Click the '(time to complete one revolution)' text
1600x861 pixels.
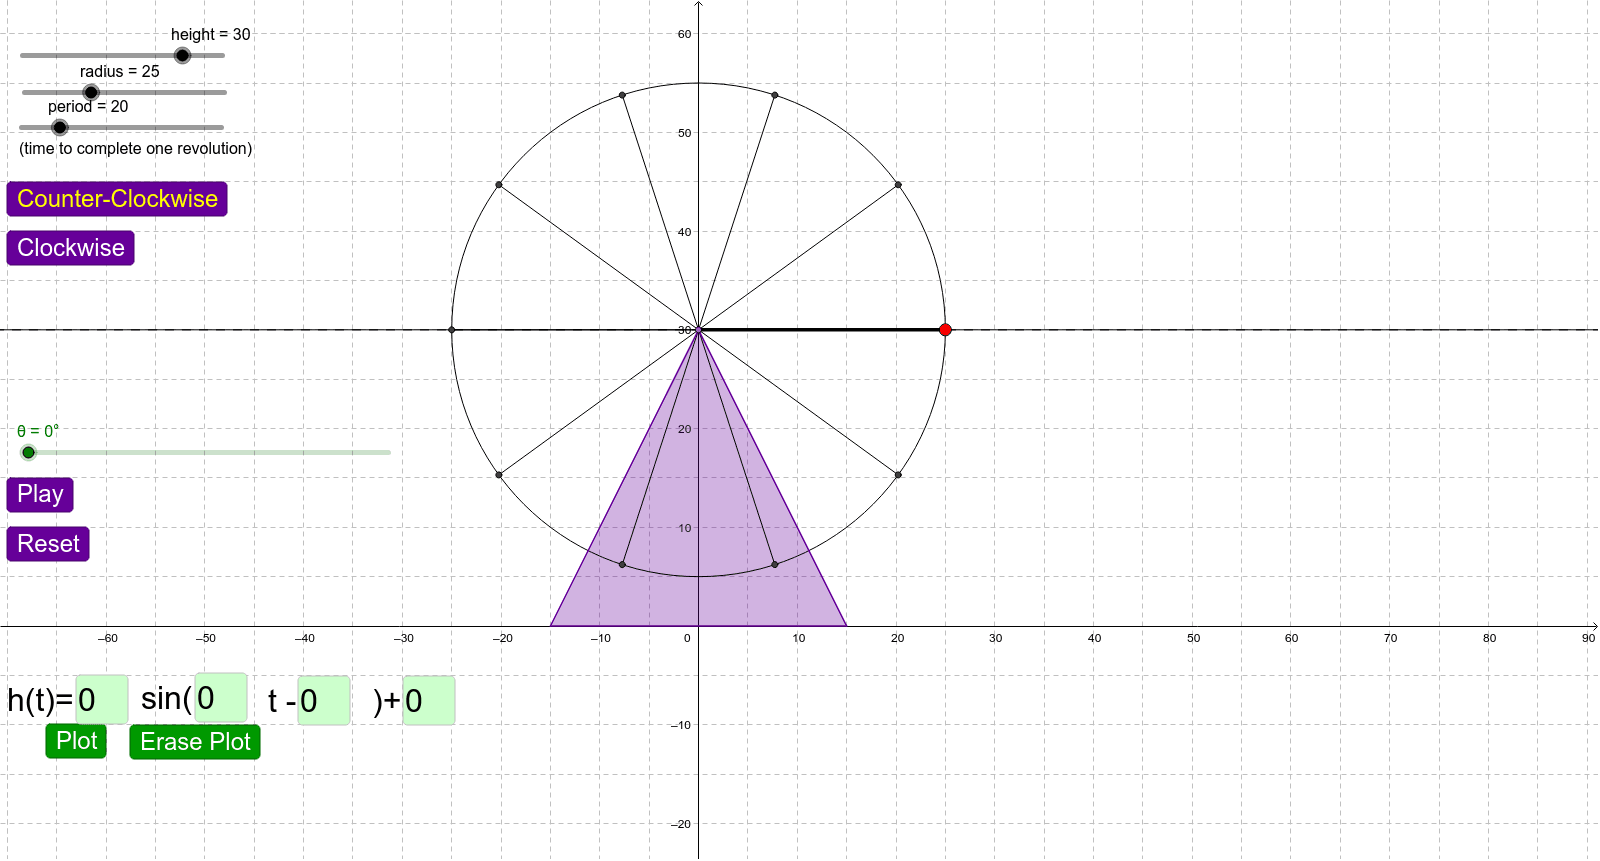point(136,149)
